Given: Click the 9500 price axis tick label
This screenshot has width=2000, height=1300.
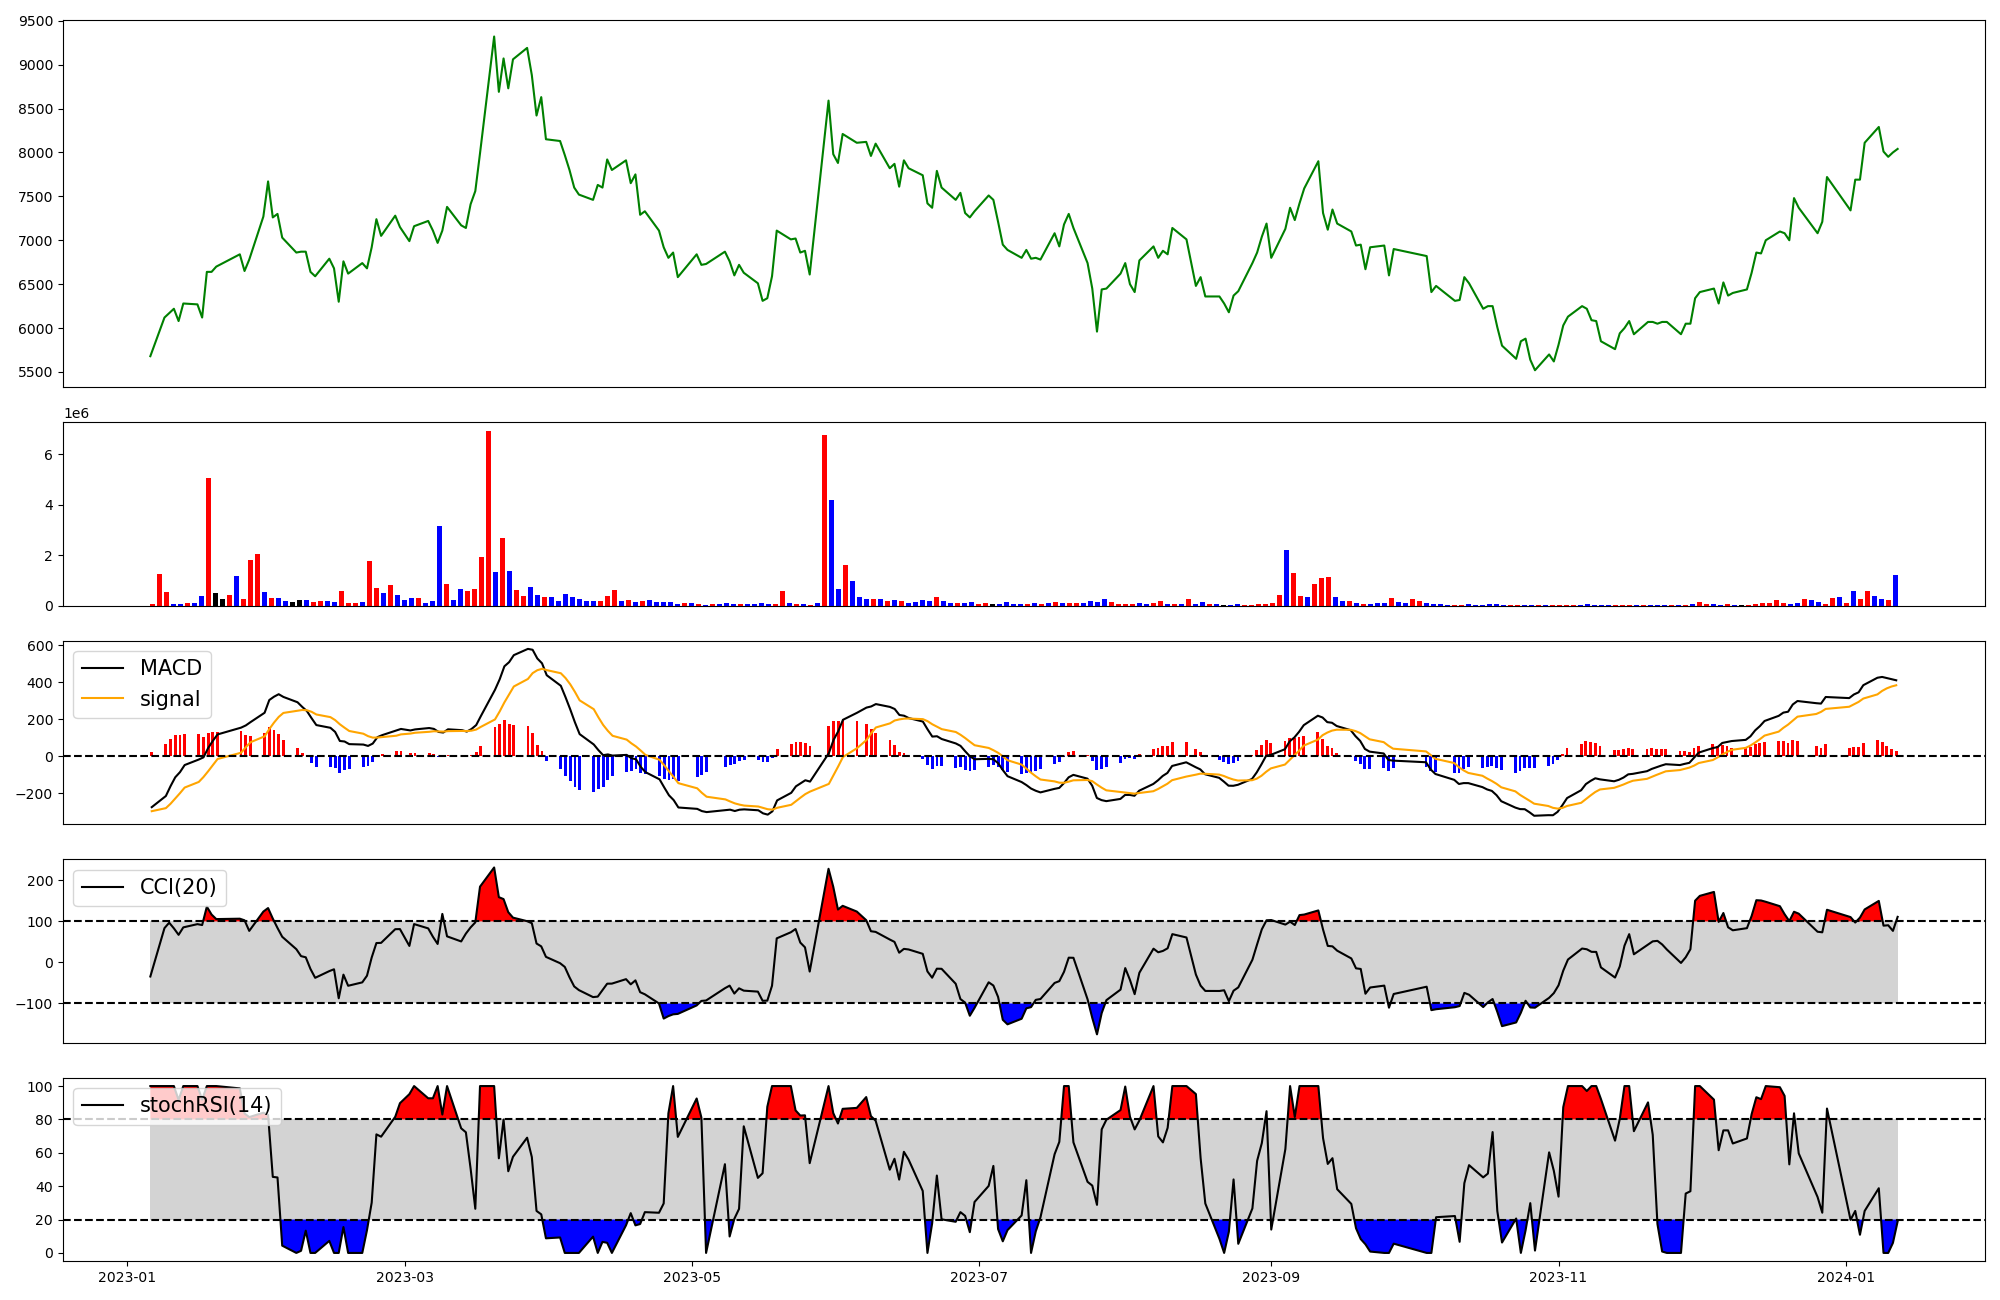Looking at the screenshot, I should [36, 21].
